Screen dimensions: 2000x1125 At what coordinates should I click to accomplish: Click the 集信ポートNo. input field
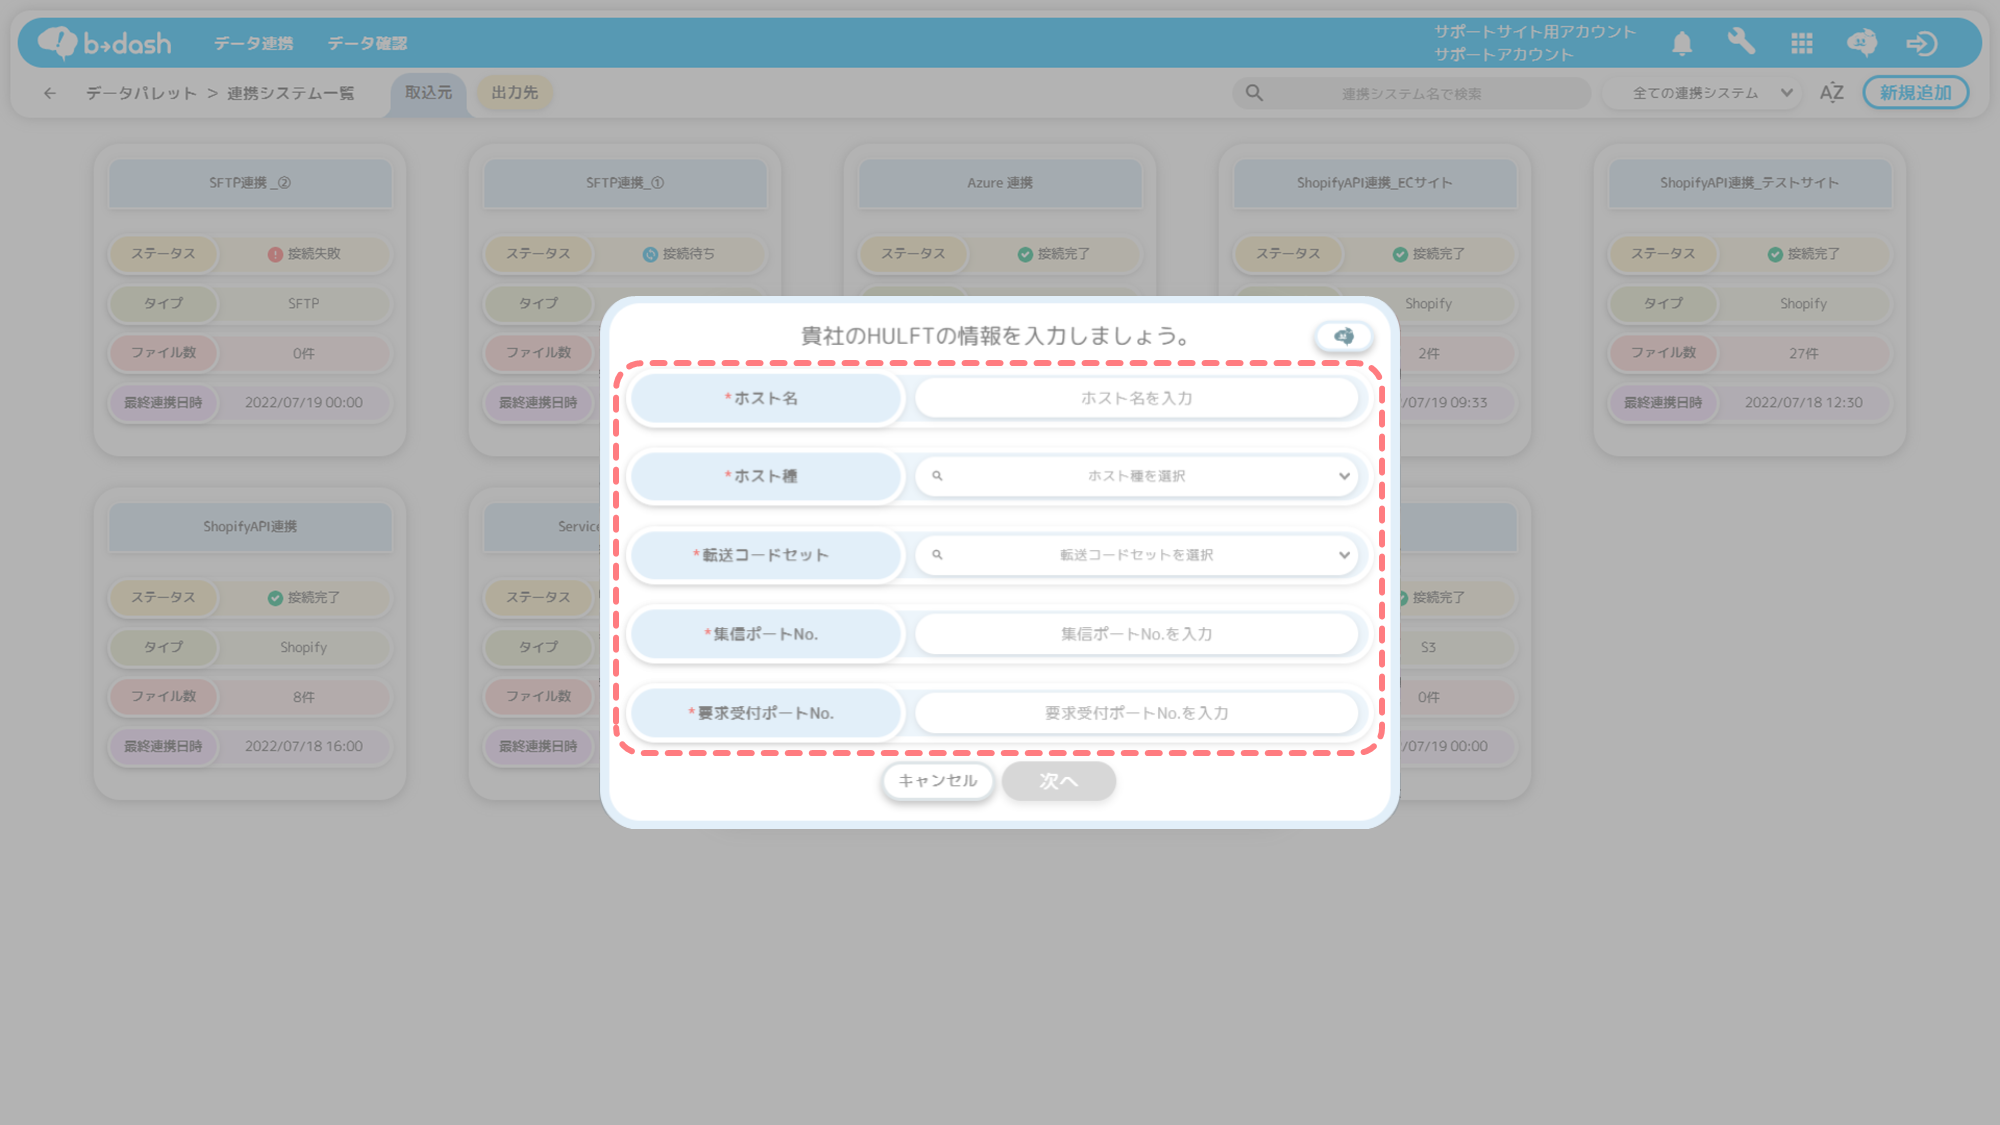click(x=1137, y=634)
